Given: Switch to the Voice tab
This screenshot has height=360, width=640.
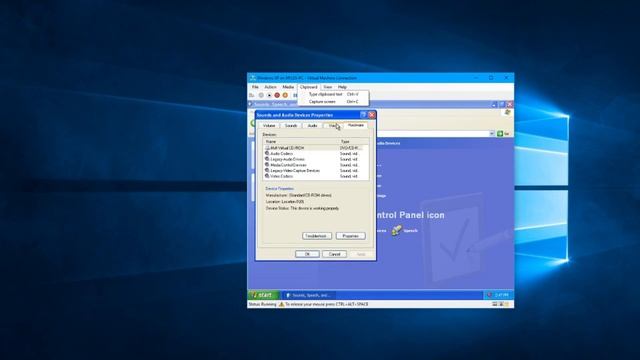Looking at the screenshot, I should [333, 126].
